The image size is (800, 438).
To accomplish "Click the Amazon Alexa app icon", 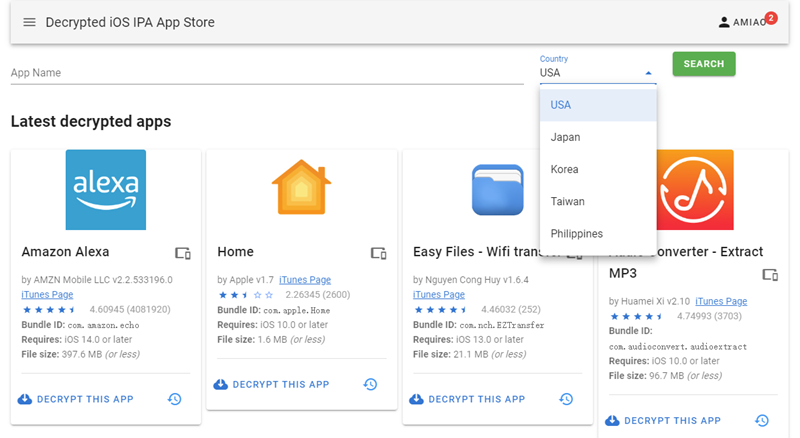I will click(x=106, y=189).
